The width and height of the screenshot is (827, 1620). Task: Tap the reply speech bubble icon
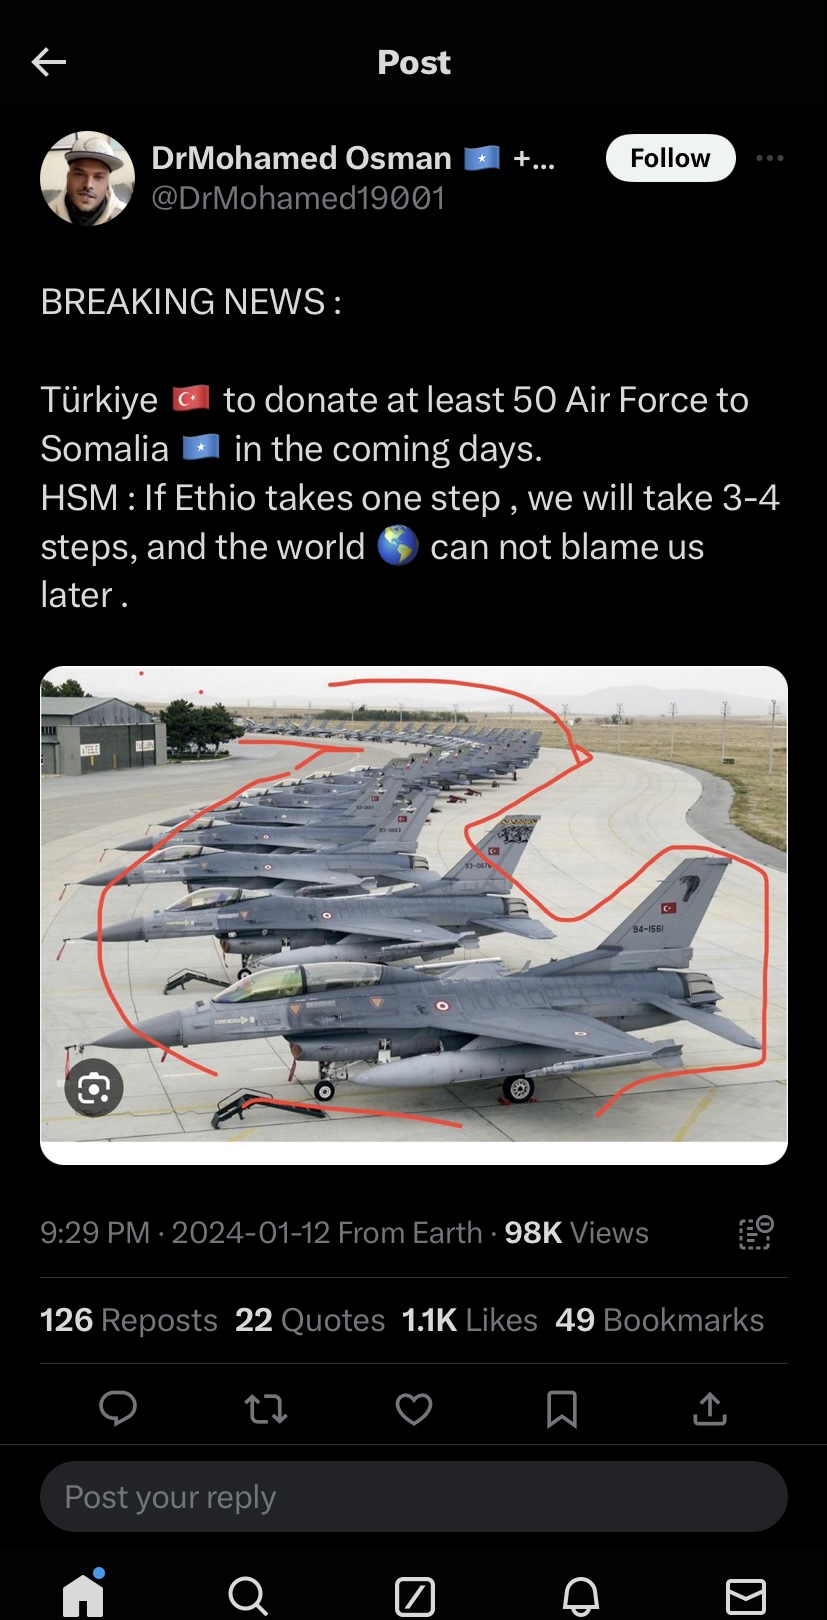pyautogui.click(x=118, y=1408)
